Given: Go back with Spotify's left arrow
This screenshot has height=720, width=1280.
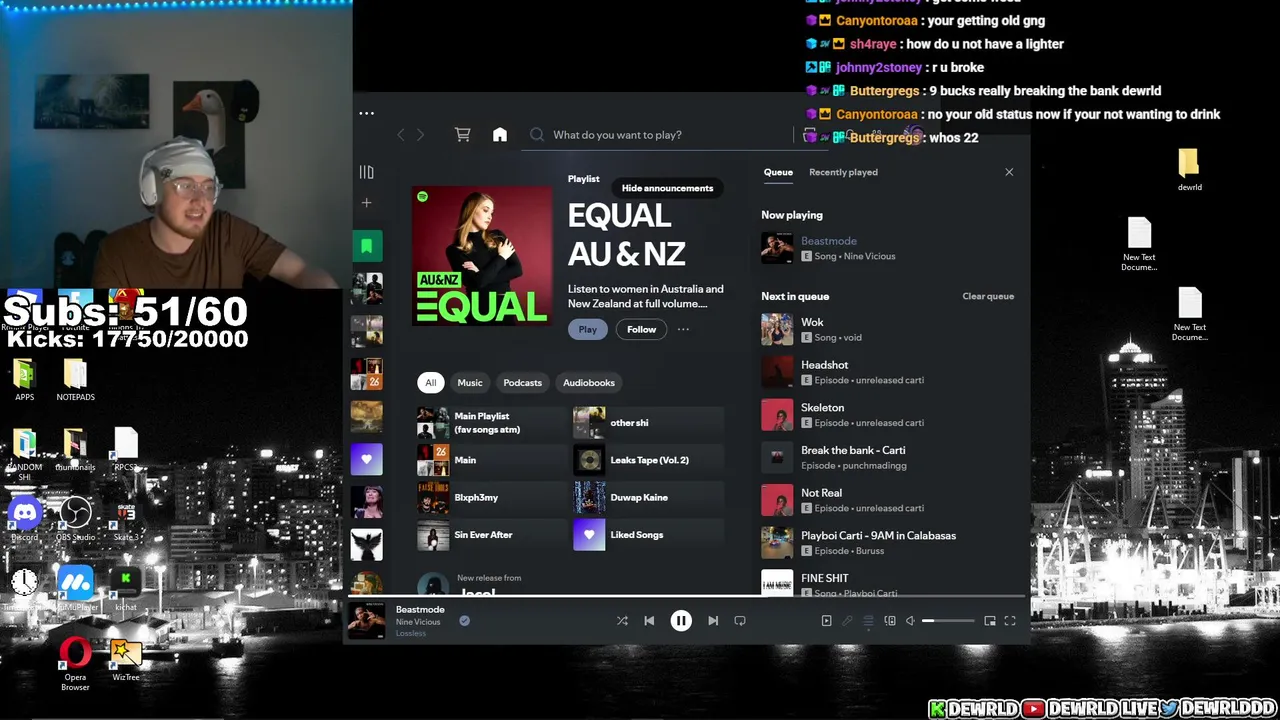Looking at the screenshot, I should click(x=401, y=135).
